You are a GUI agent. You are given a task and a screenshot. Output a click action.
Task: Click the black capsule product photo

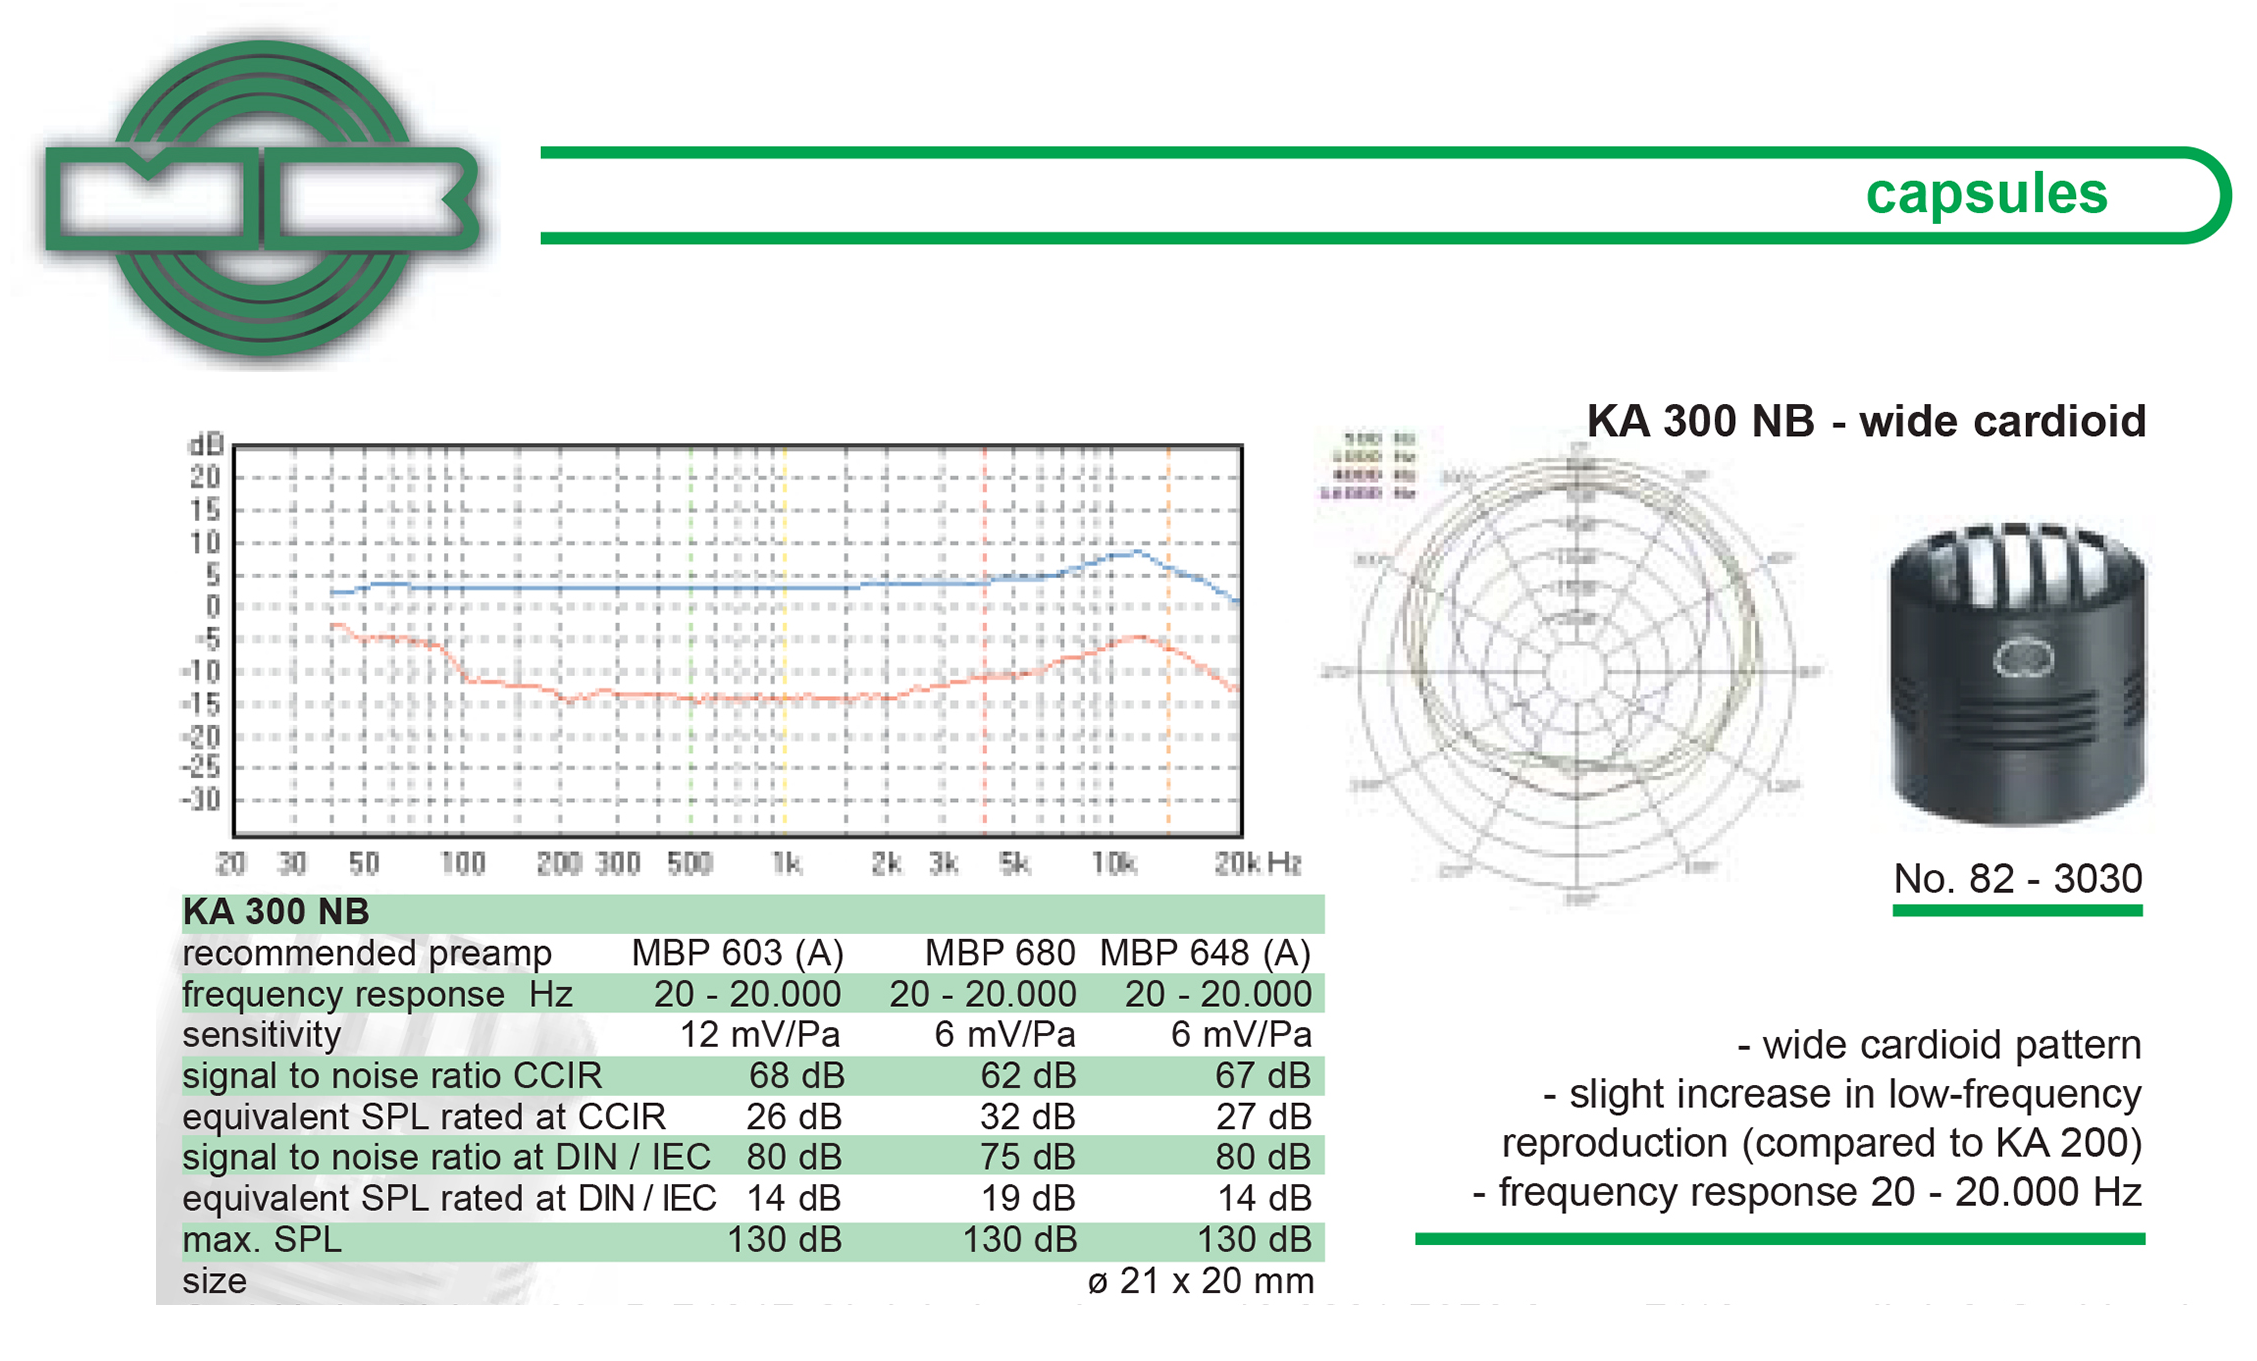click(x=2018, y=674)
